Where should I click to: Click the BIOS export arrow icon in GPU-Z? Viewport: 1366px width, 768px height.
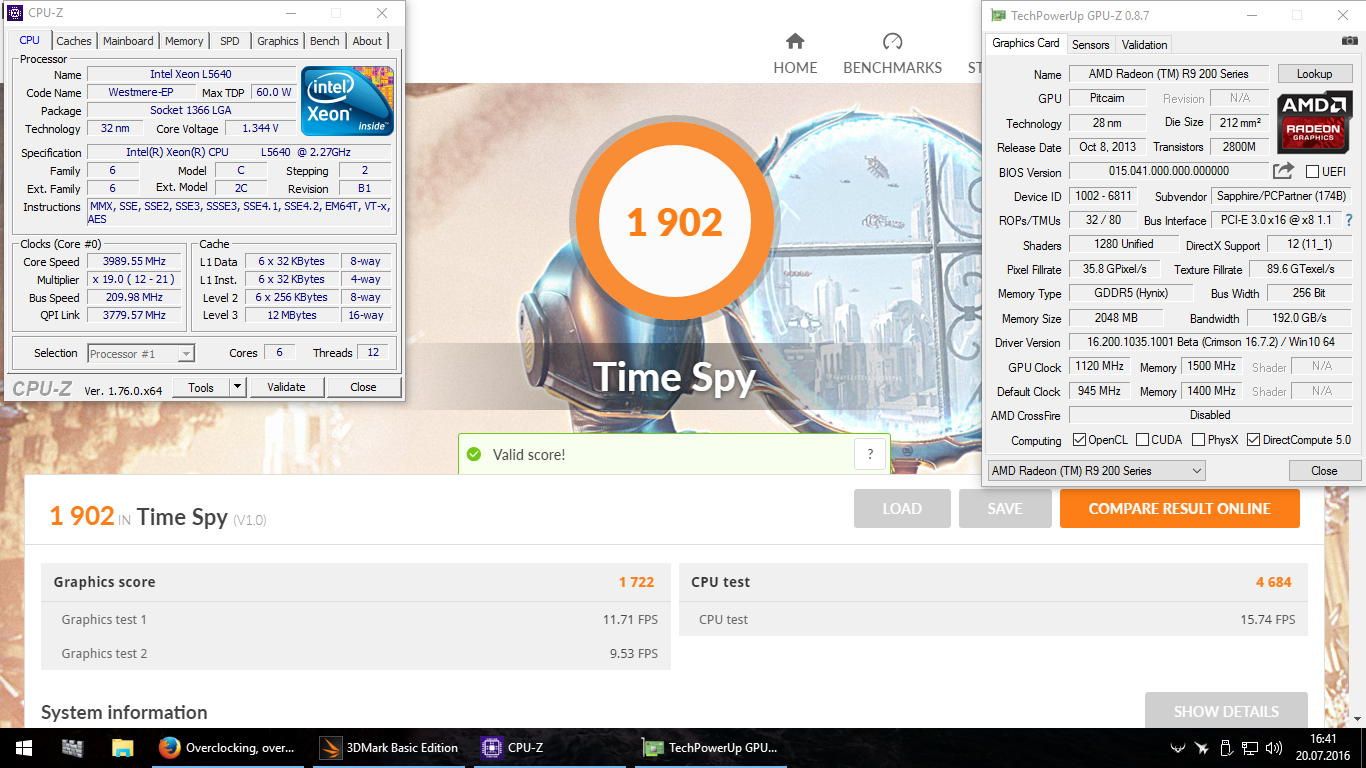(1283, 171)
